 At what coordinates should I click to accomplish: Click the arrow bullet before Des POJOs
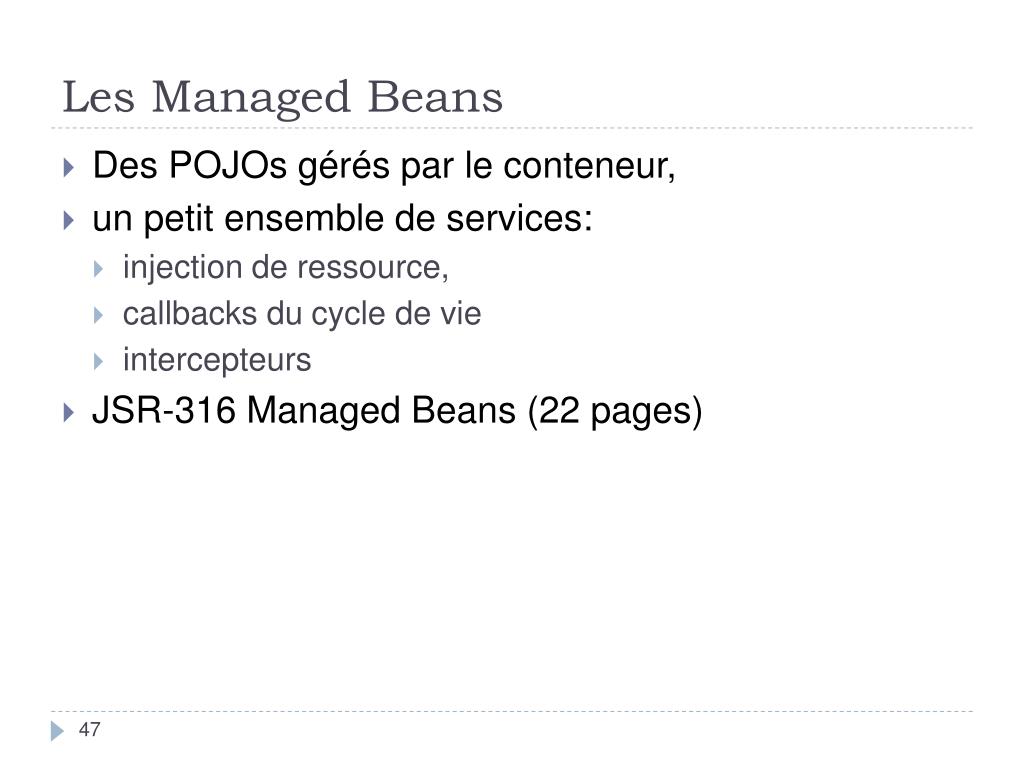coord(69,167)
